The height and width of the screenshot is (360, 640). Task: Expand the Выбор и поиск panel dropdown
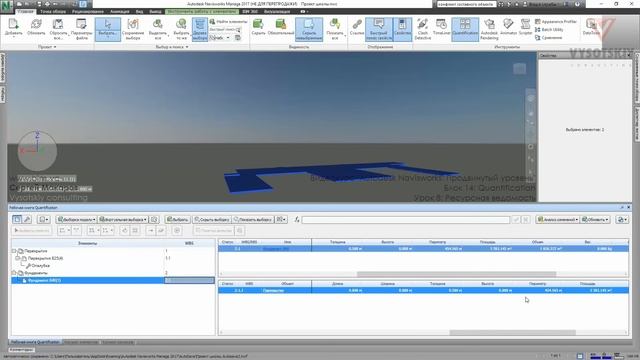click(172, 47)
